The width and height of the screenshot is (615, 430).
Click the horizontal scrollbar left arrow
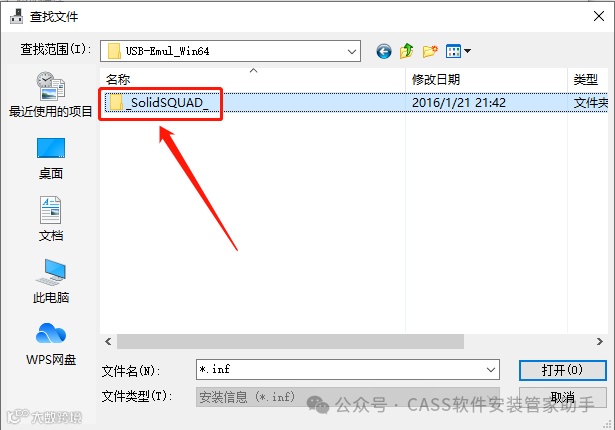coord(108,341)
